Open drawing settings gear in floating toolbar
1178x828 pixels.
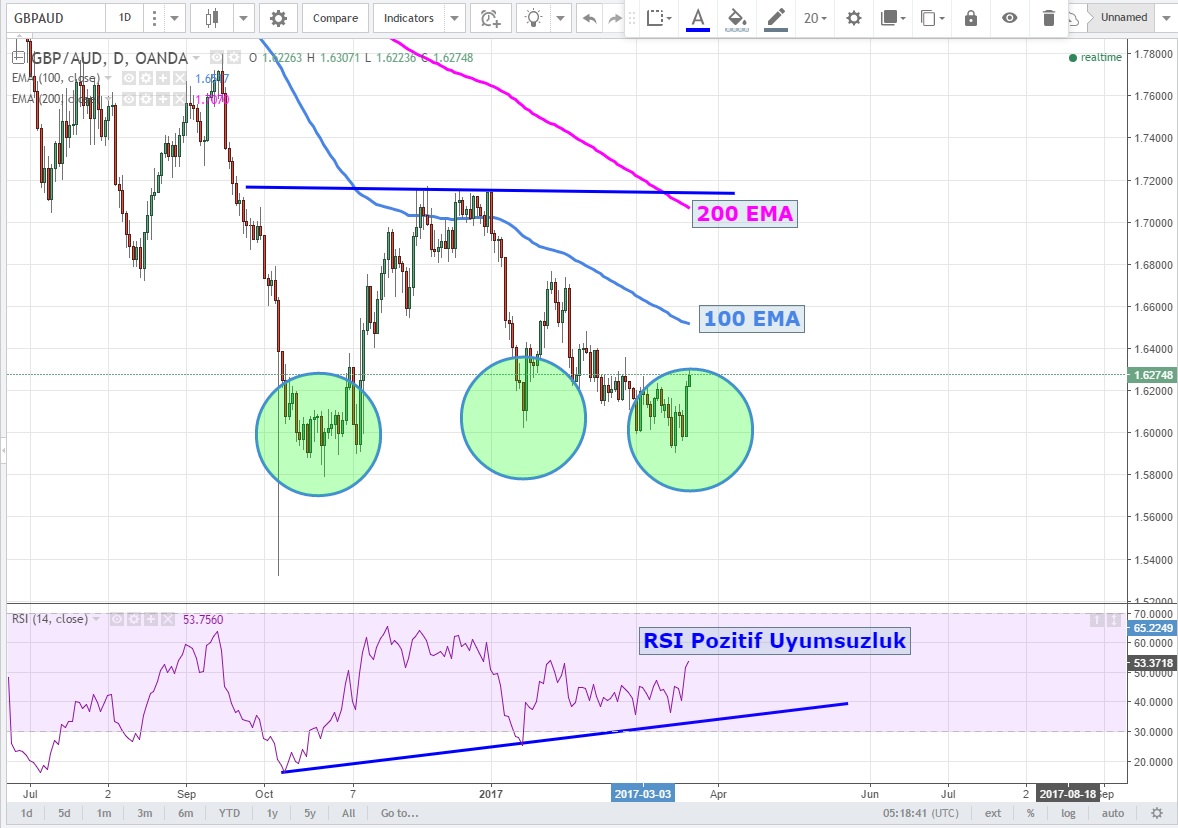coord(853,18)
